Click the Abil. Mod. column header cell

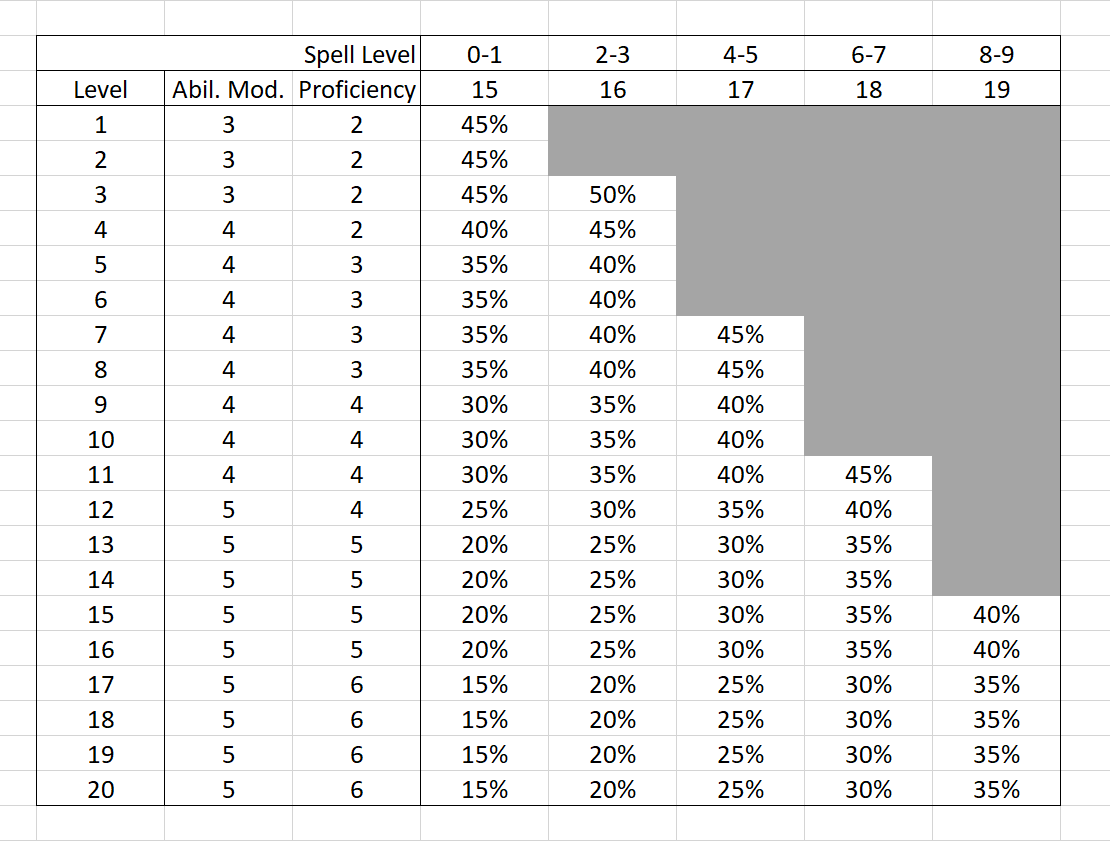(x=228, y=89)
